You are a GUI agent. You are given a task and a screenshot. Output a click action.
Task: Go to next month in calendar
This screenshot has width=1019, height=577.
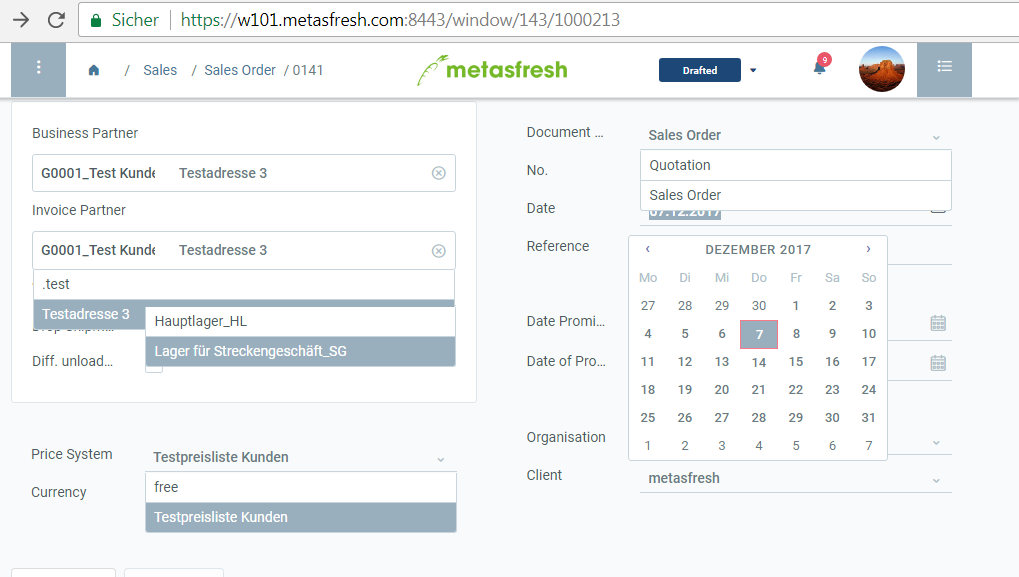tap(868, 249)
